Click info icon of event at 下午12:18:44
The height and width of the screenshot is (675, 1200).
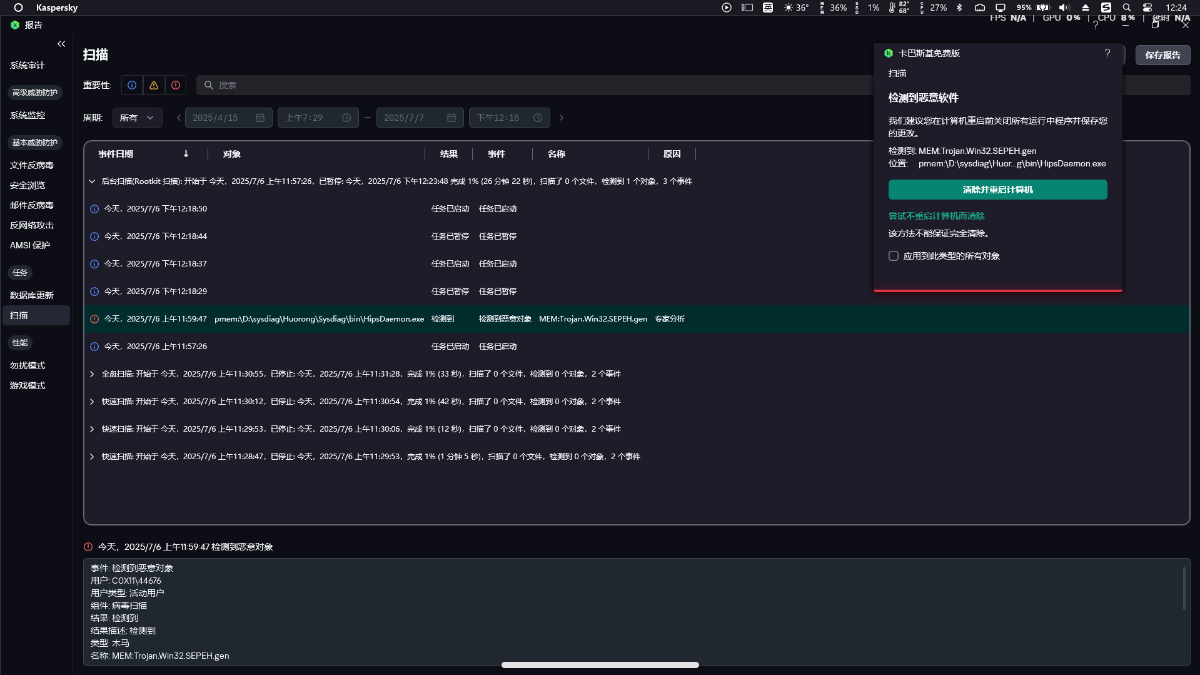[x=95, y=236]
